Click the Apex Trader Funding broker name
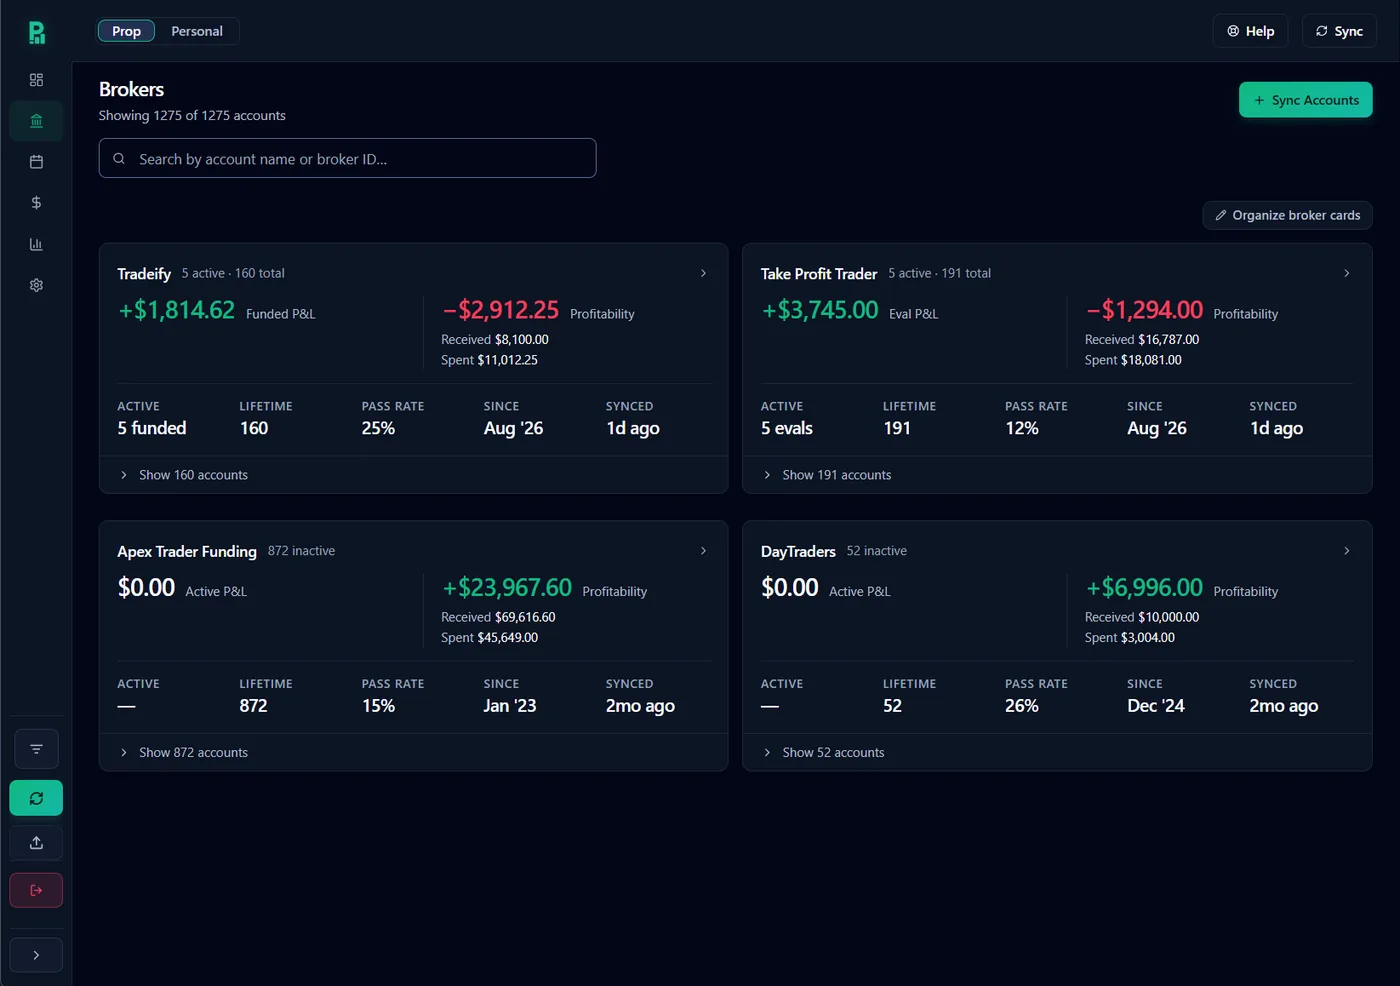This screenshot has height=986, width=1400. click(x=187, y=552)
